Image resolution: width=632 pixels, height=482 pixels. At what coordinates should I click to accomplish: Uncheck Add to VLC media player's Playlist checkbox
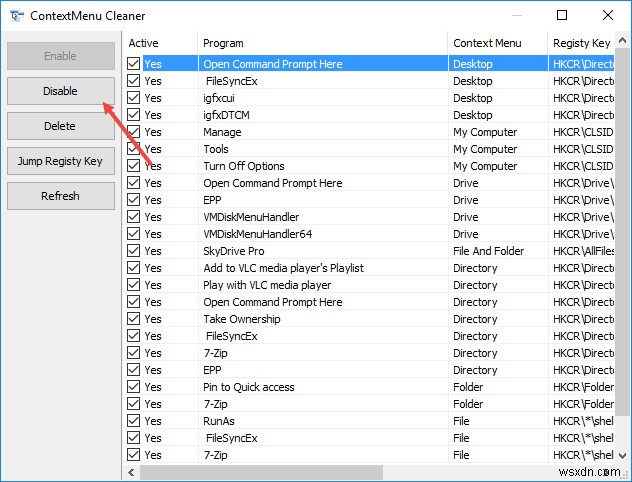(133, 268)
